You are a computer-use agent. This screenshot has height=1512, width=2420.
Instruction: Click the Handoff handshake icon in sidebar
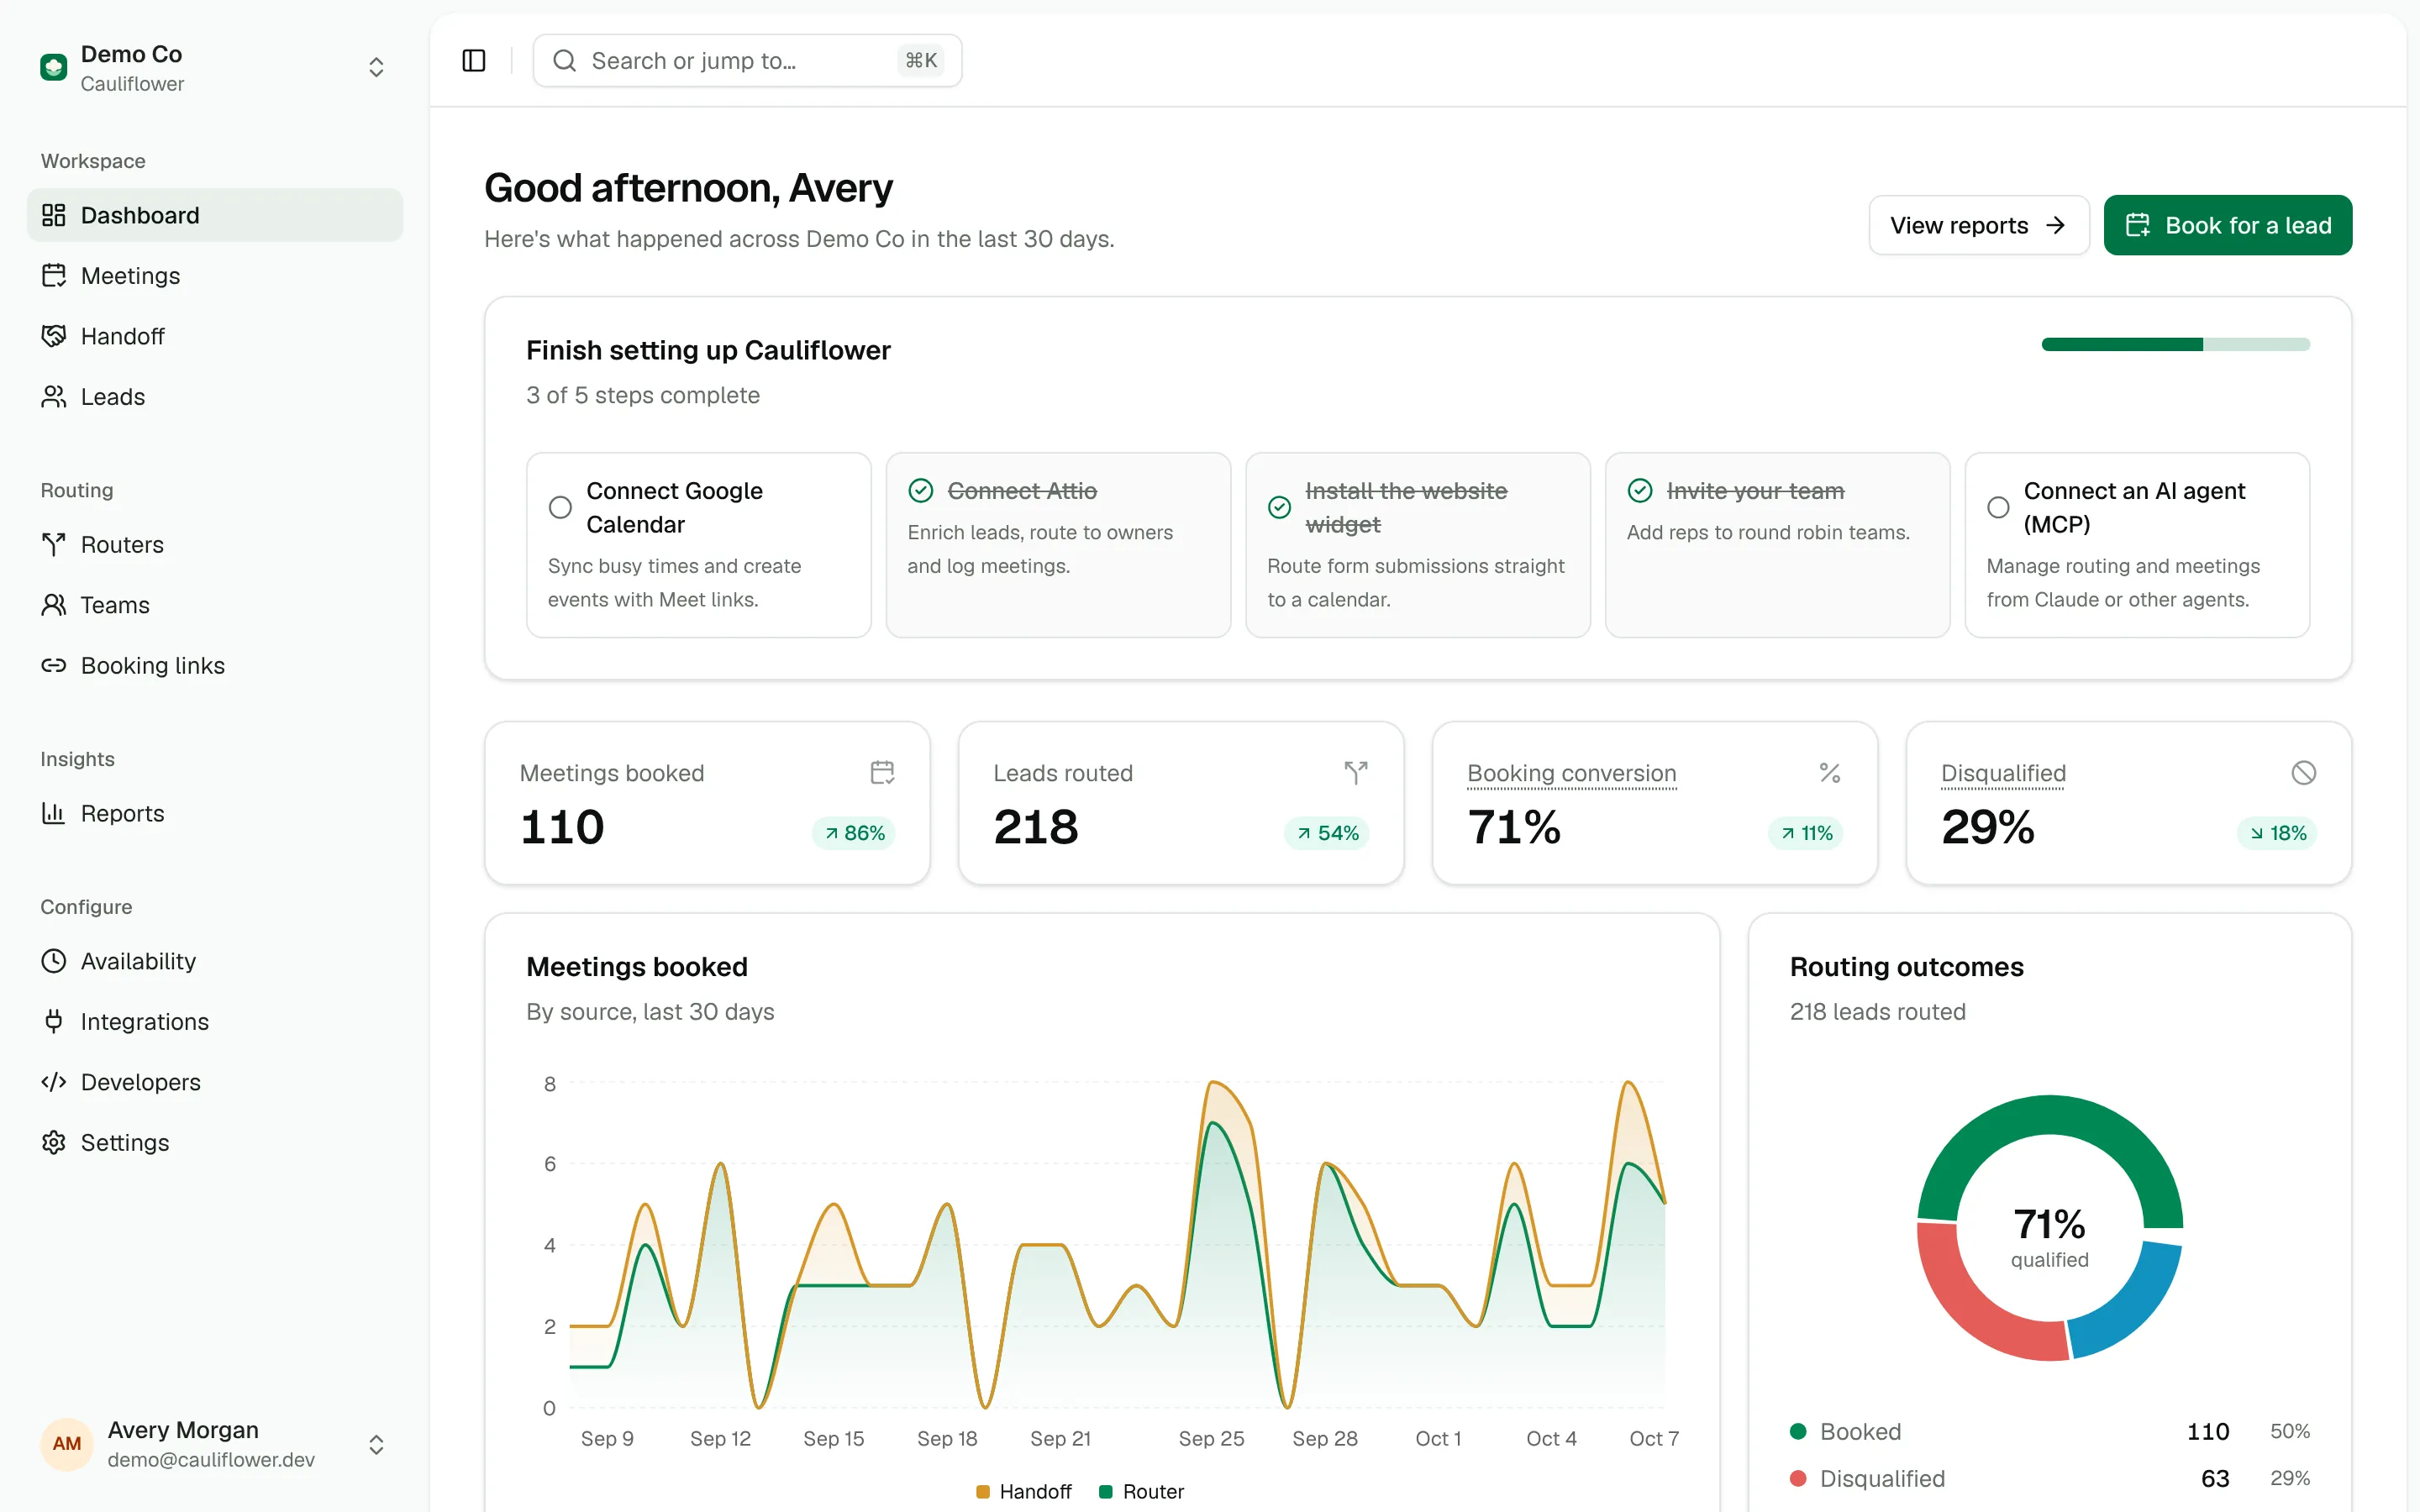[54, 336]
